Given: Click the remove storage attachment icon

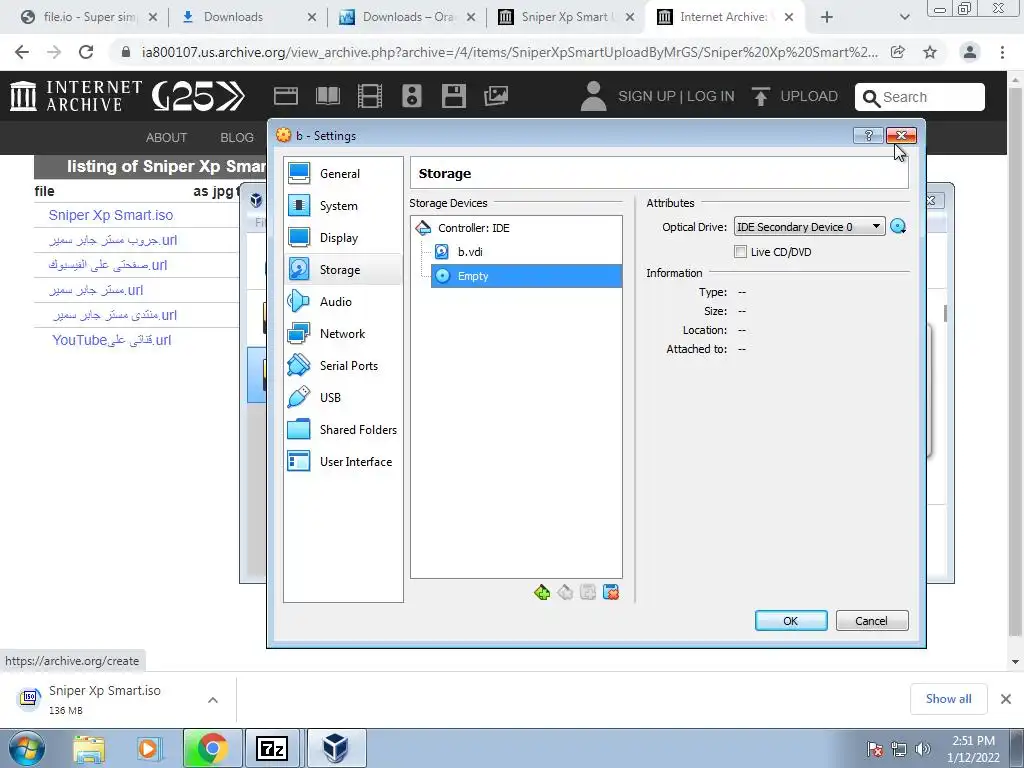Looking at the screenshot, I should (x=611, y=592).
